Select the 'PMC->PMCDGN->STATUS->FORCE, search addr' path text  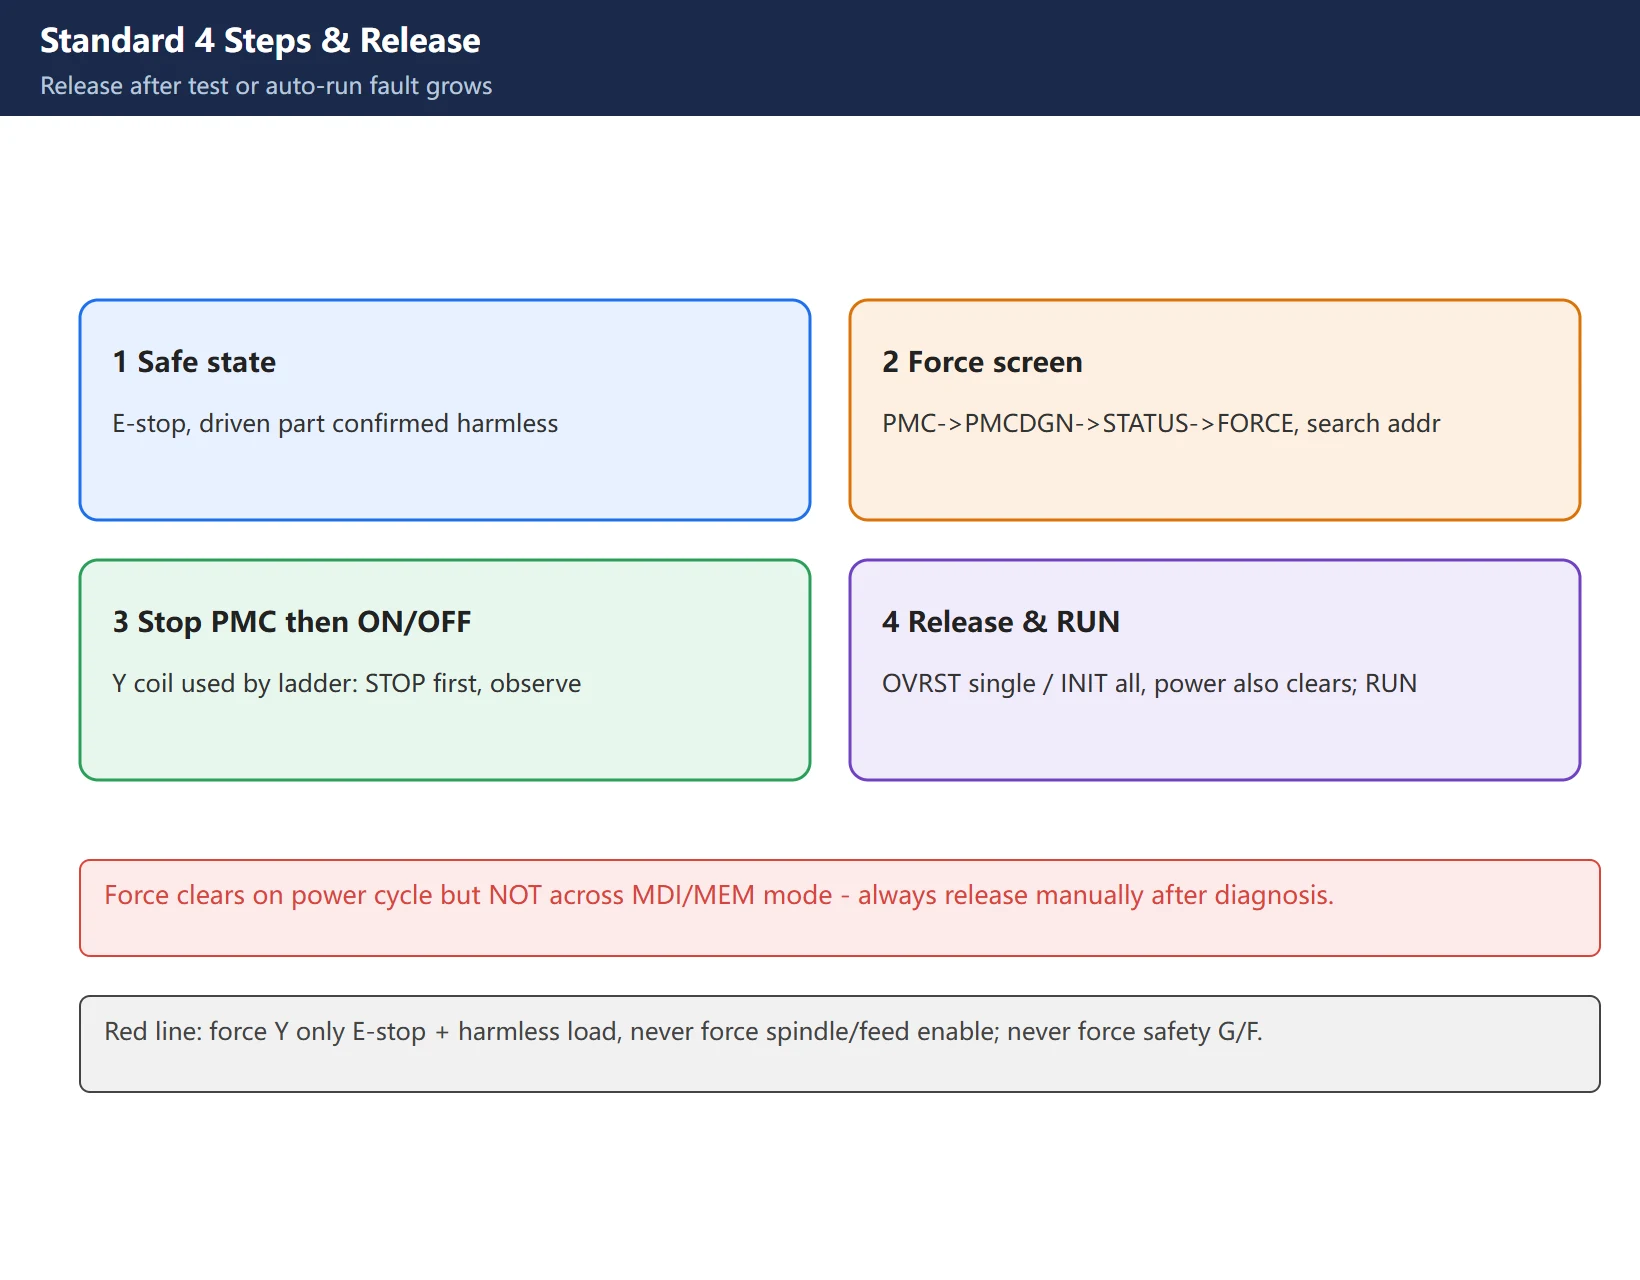(1161, 423)
